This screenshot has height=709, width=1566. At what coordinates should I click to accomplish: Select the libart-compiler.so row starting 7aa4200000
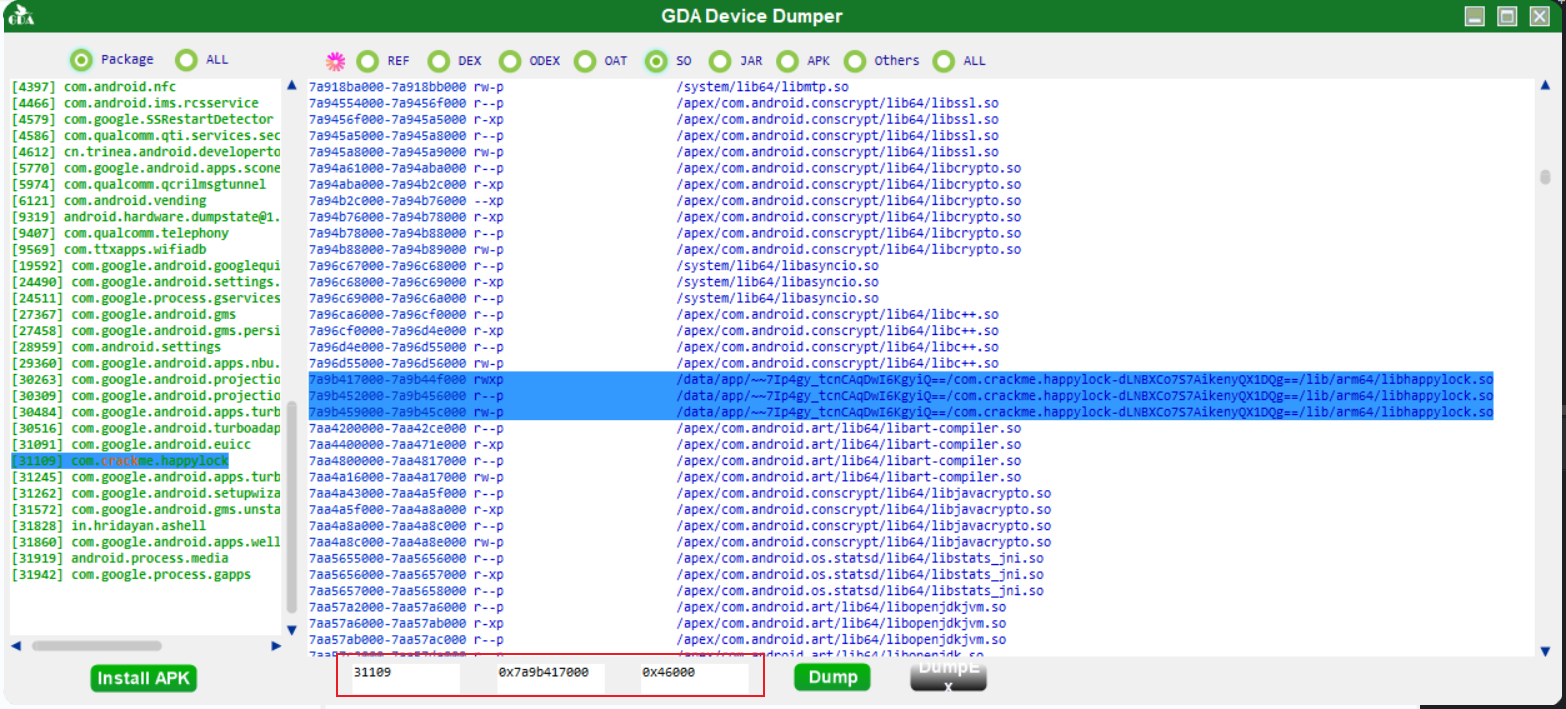coord(665,428)
